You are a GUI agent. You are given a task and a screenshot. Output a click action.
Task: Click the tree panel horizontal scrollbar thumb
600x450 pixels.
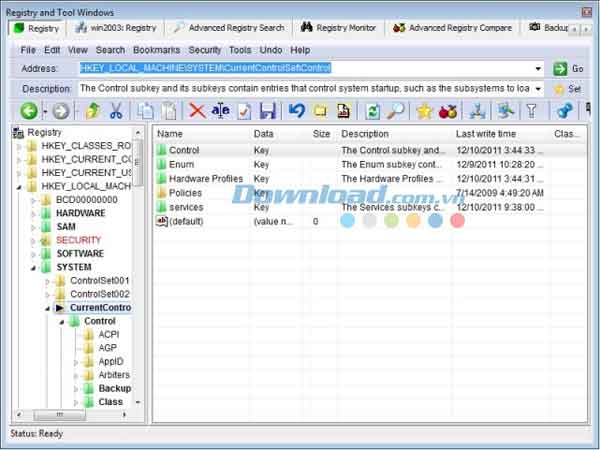pos(59,414)
